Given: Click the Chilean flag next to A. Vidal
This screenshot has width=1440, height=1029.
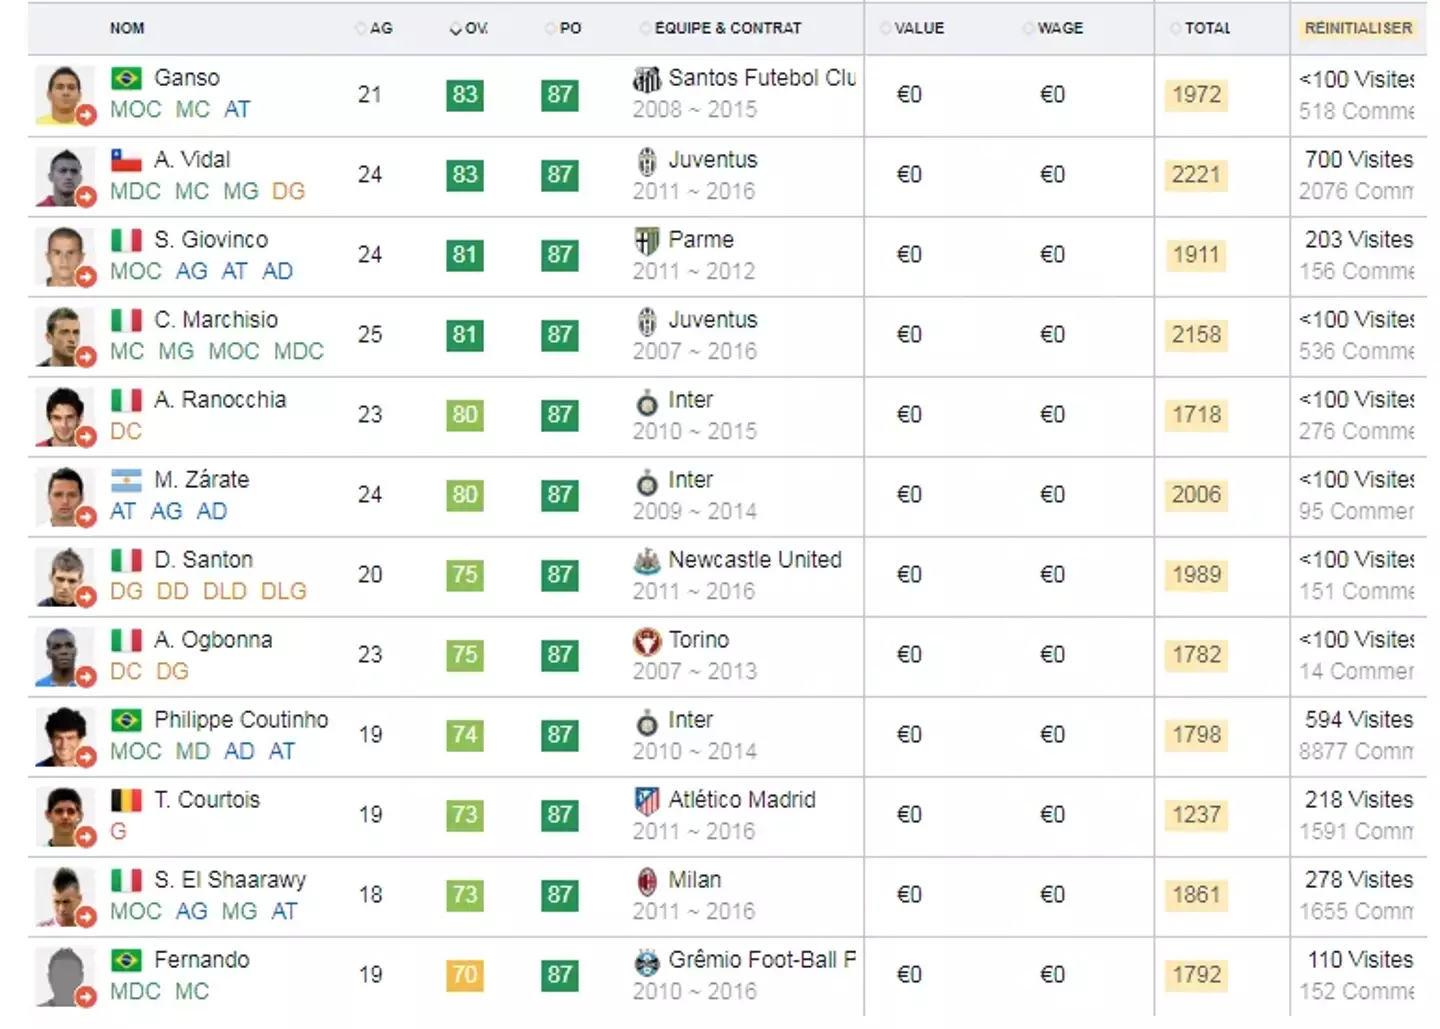Looking at the screenshot, I should 126,160.
